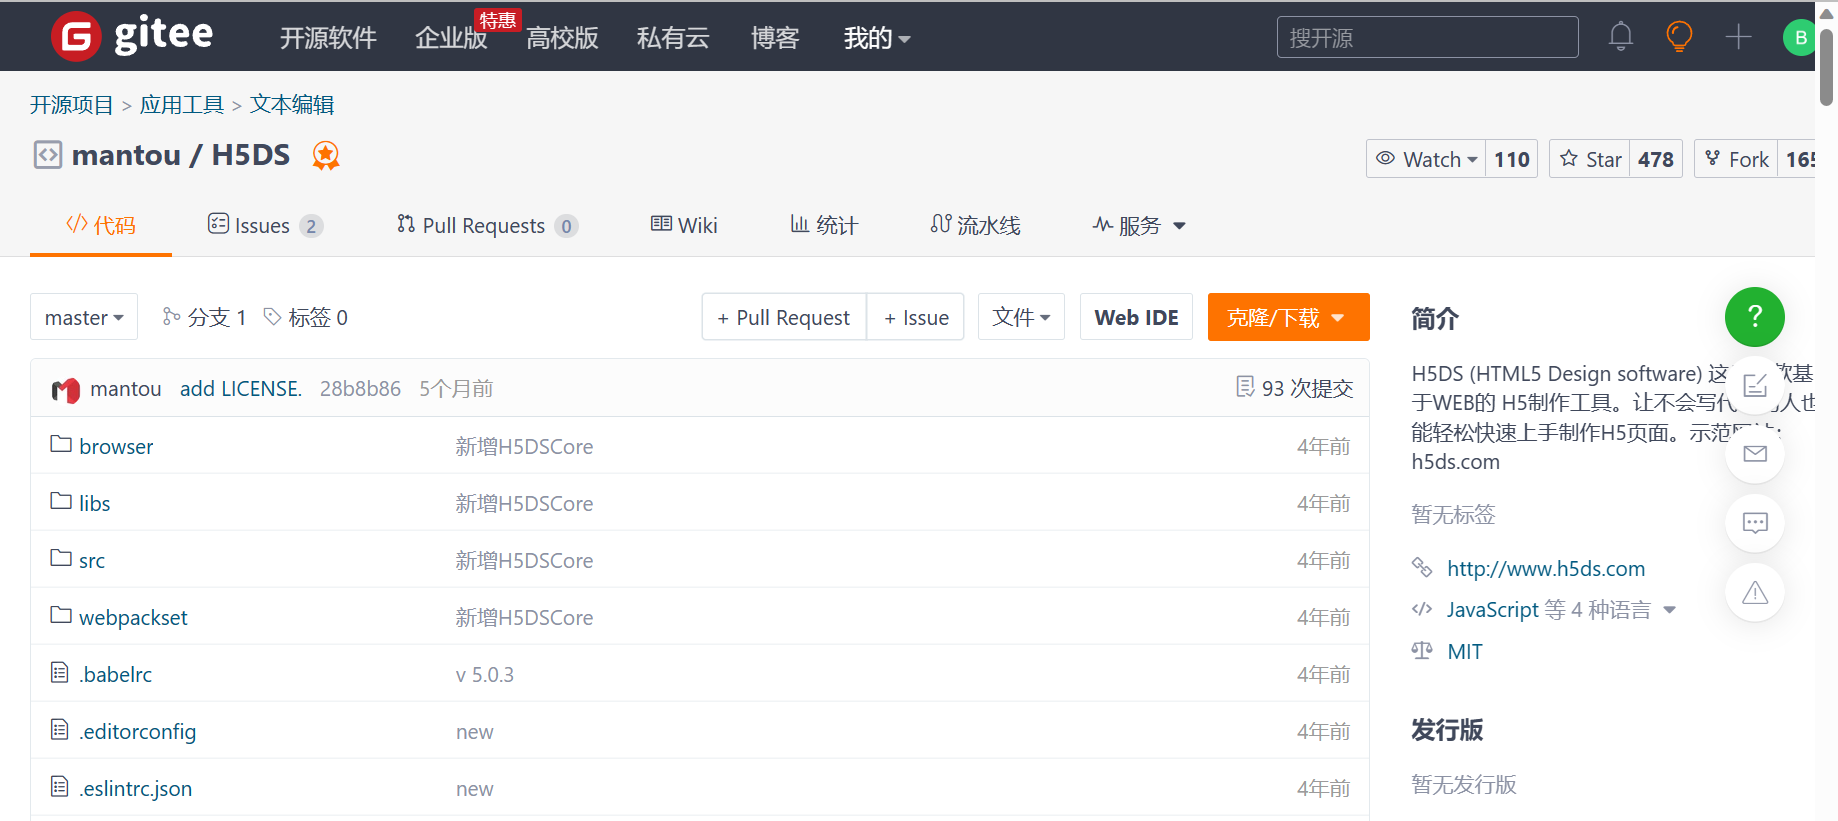The height and width of the screenshot is (821, 1838).
Task: Open the master branch selector
Action: click(x=84, y=317)
